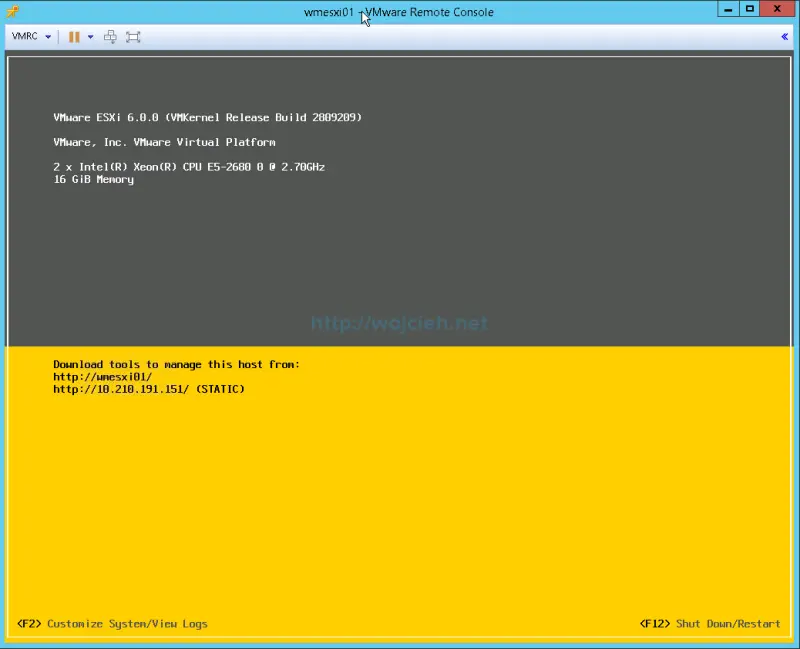800x649 pixels.
Task: Click the Manage Virtual Machine Settings icon
Action: tap(110, 37)
